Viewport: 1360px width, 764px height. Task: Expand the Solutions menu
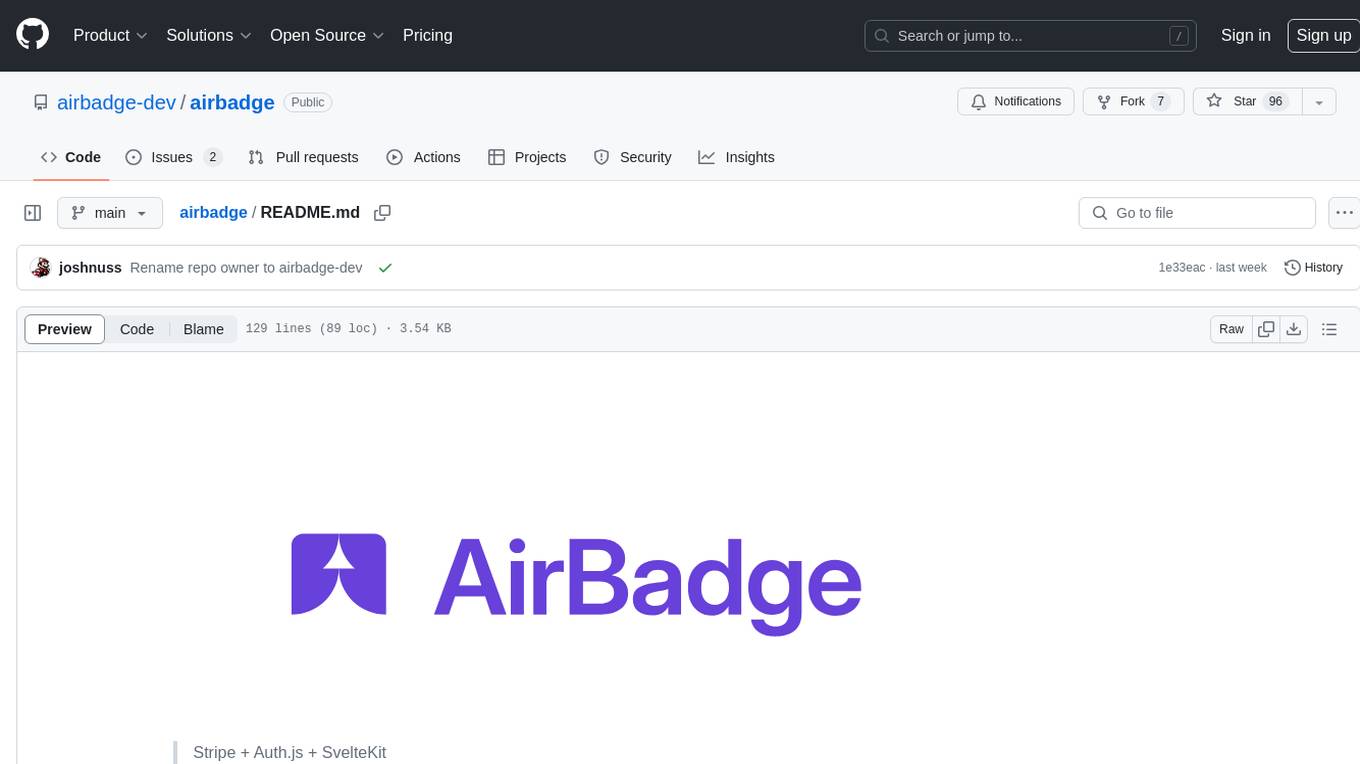click(x=209, y=35)
